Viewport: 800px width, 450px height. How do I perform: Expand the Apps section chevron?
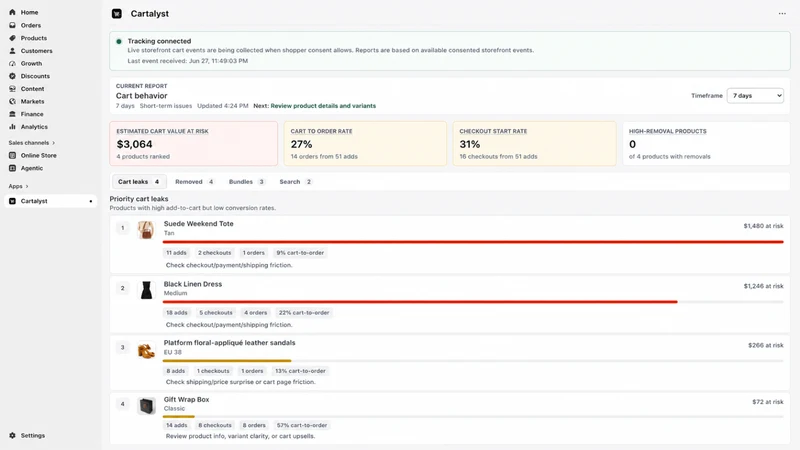27,186
